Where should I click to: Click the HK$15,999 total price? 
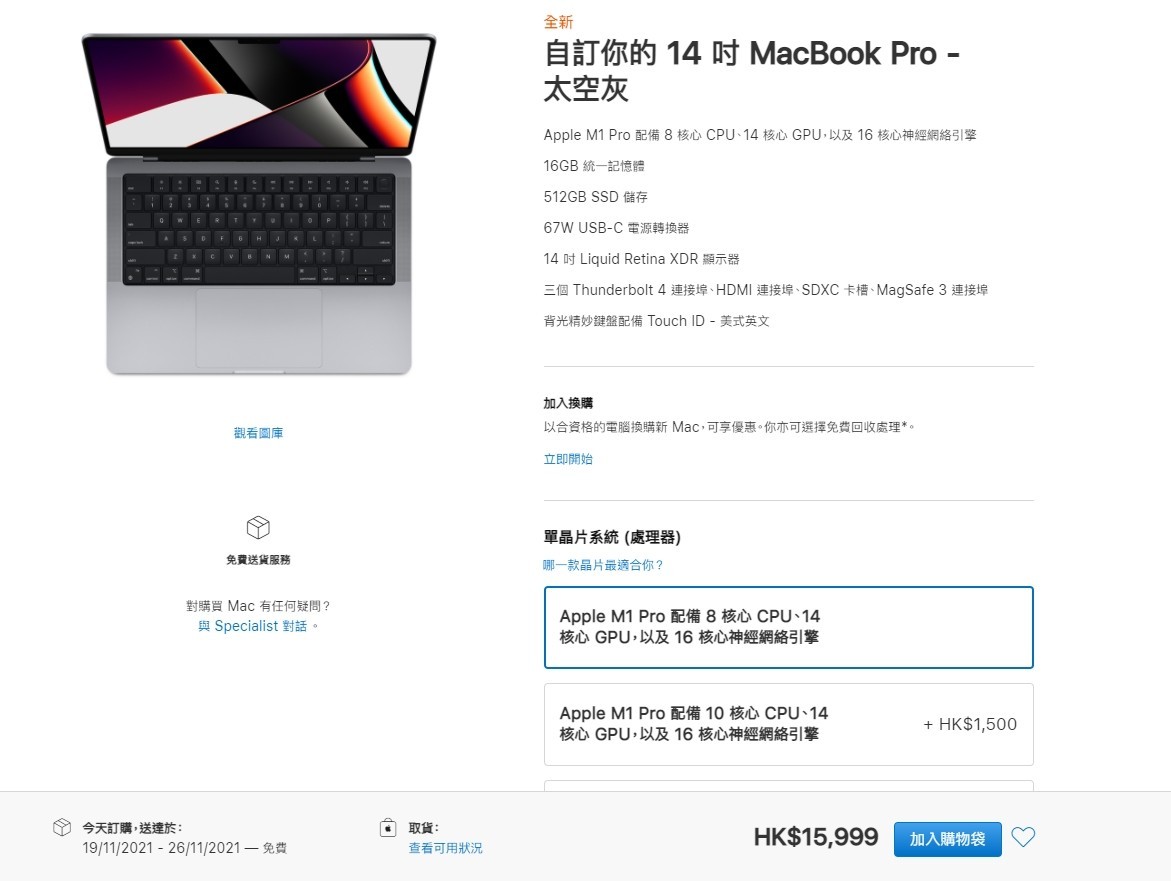point(816,837)
